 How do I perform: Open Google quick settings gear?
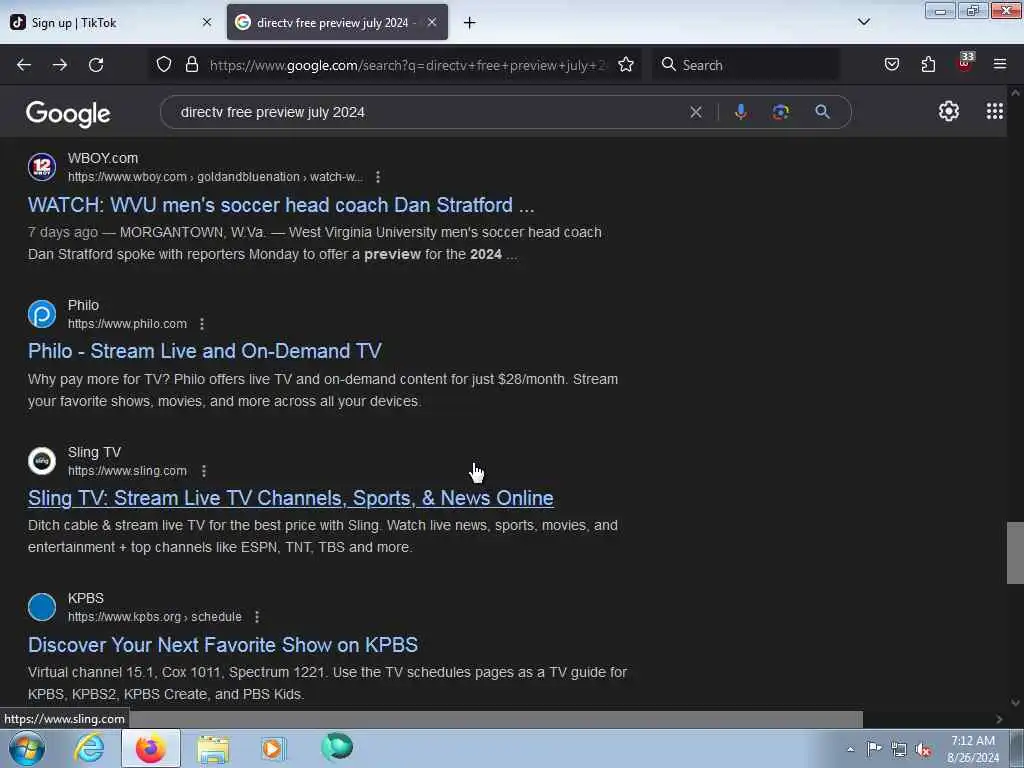(948, 111)
